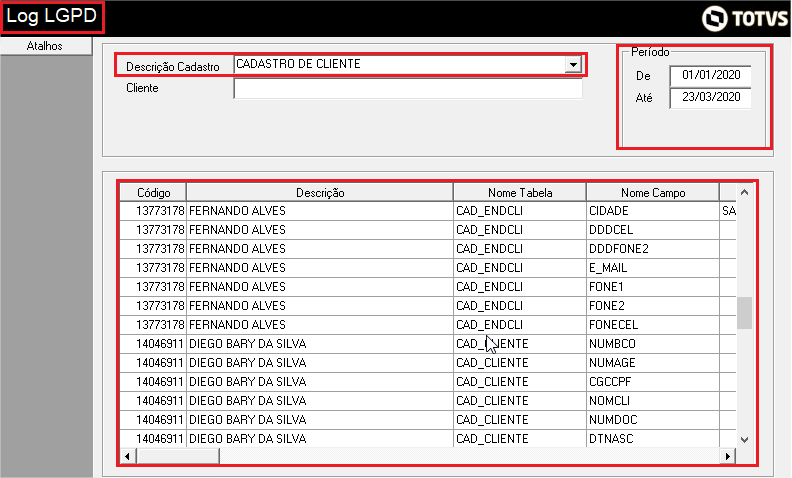Click the De date field 01/01/2020
This screenshot has height=478, width=792.
pos(711,75)
